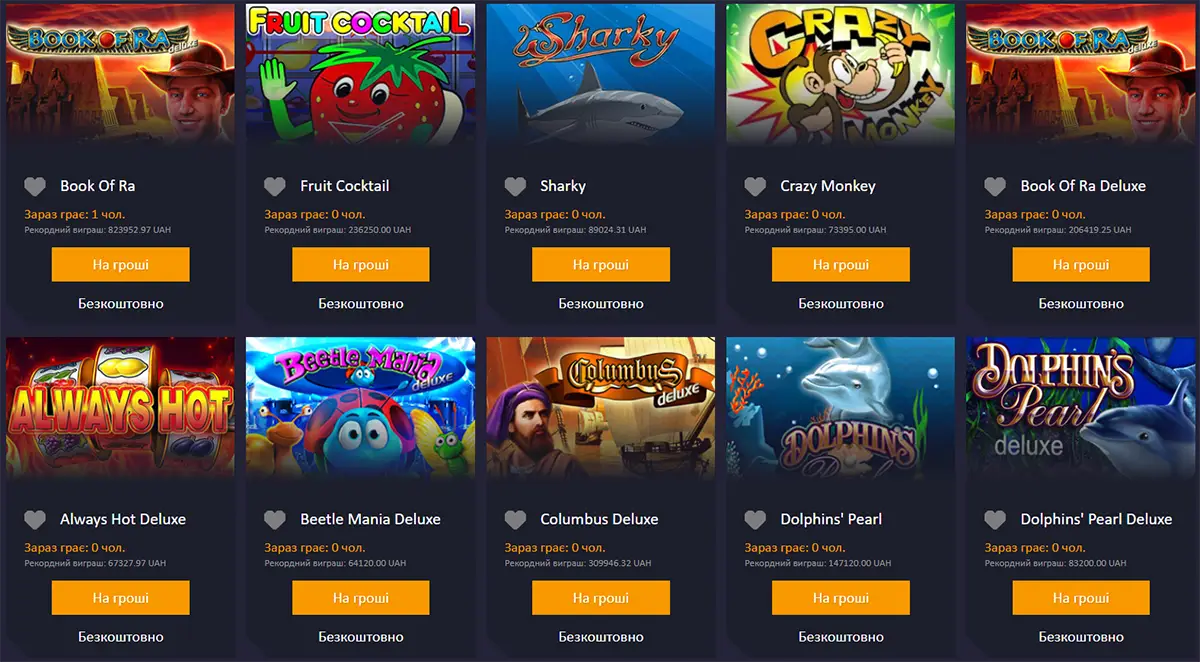Open free Безкоштовно mode for Crazy Monkey

tap(841, 303)
